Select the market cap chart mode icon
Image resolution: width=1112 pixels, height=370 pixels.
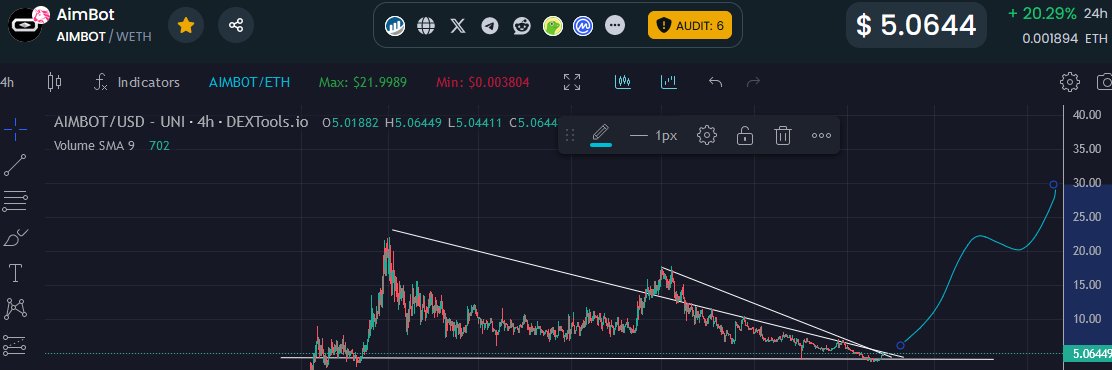pyautogui.click(x=668, y=82)
